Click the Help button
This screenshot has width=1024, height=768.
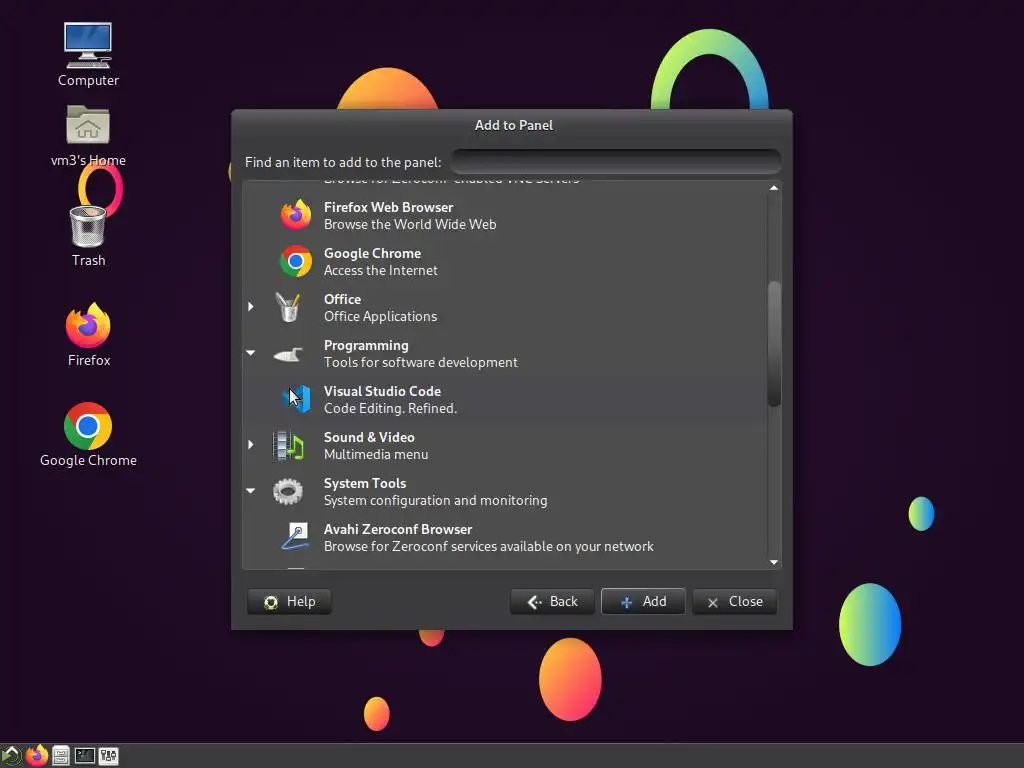pos(289,601)
